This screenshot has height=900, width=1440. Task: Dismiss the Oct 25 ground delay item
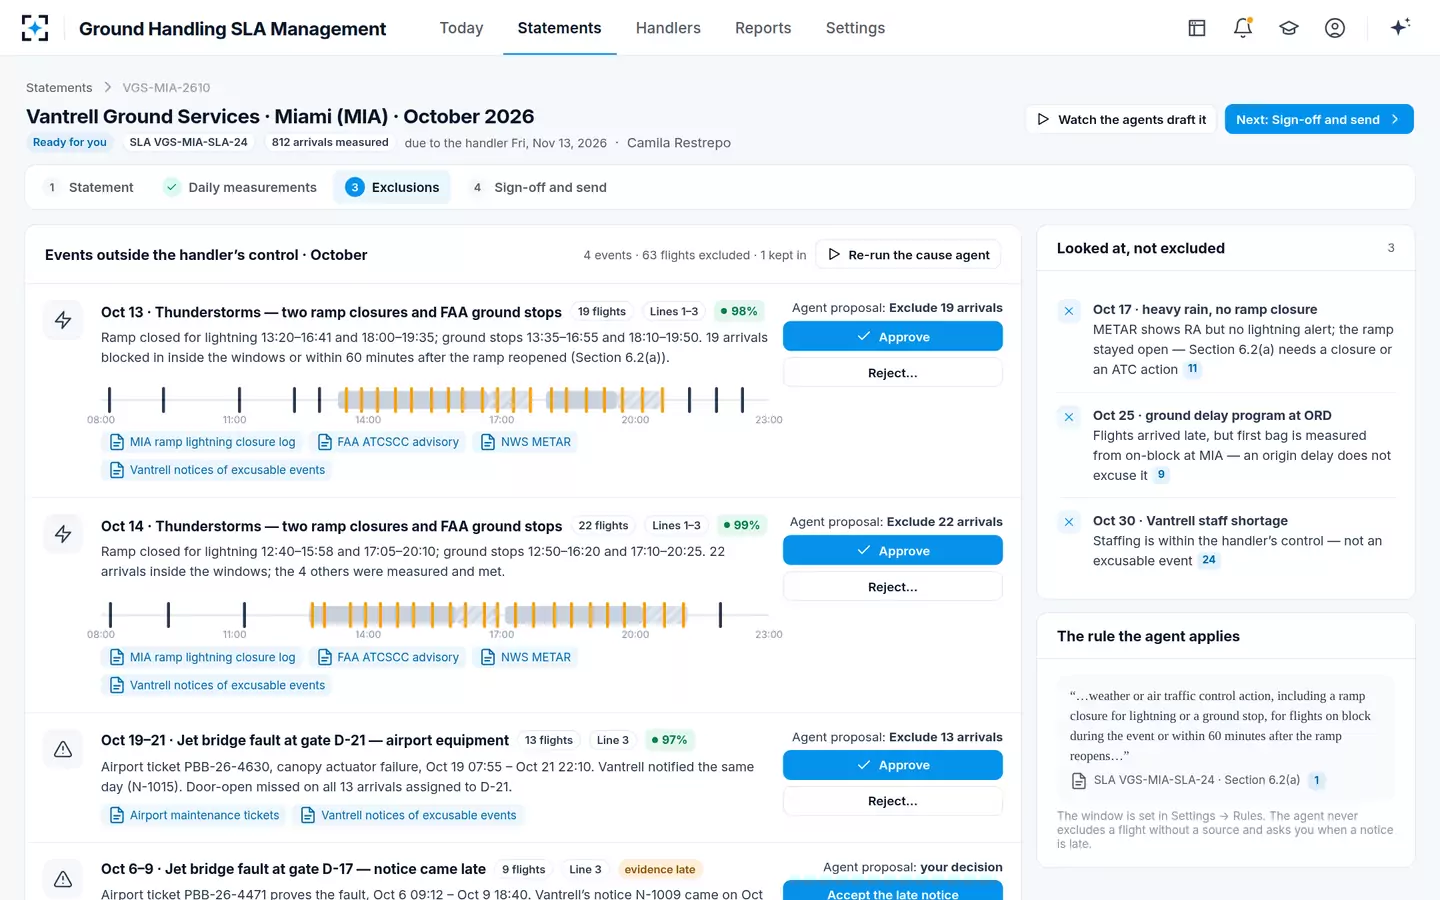click(1069, 417)
